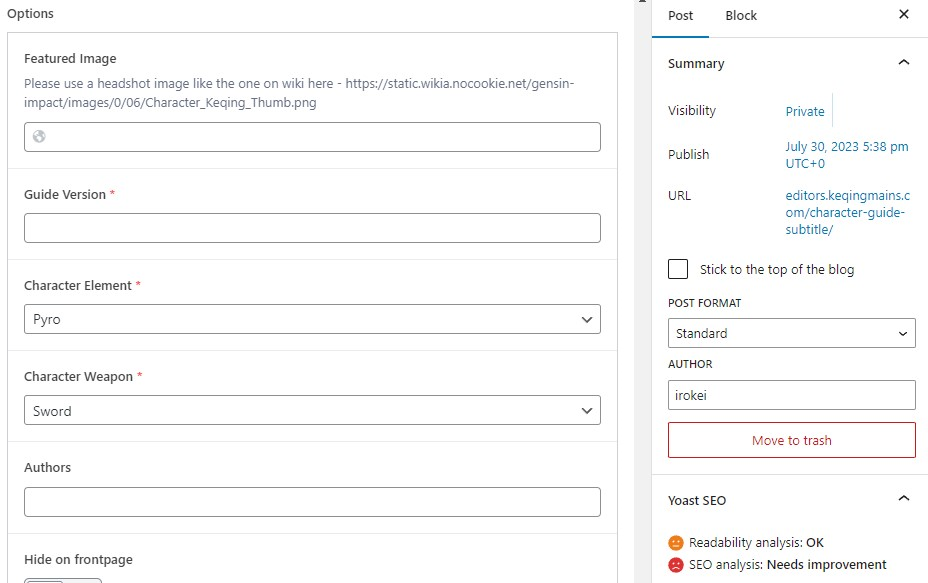Click the Move to trash button
The height and width of the screenshot is (583, 928).
point(791,439)
